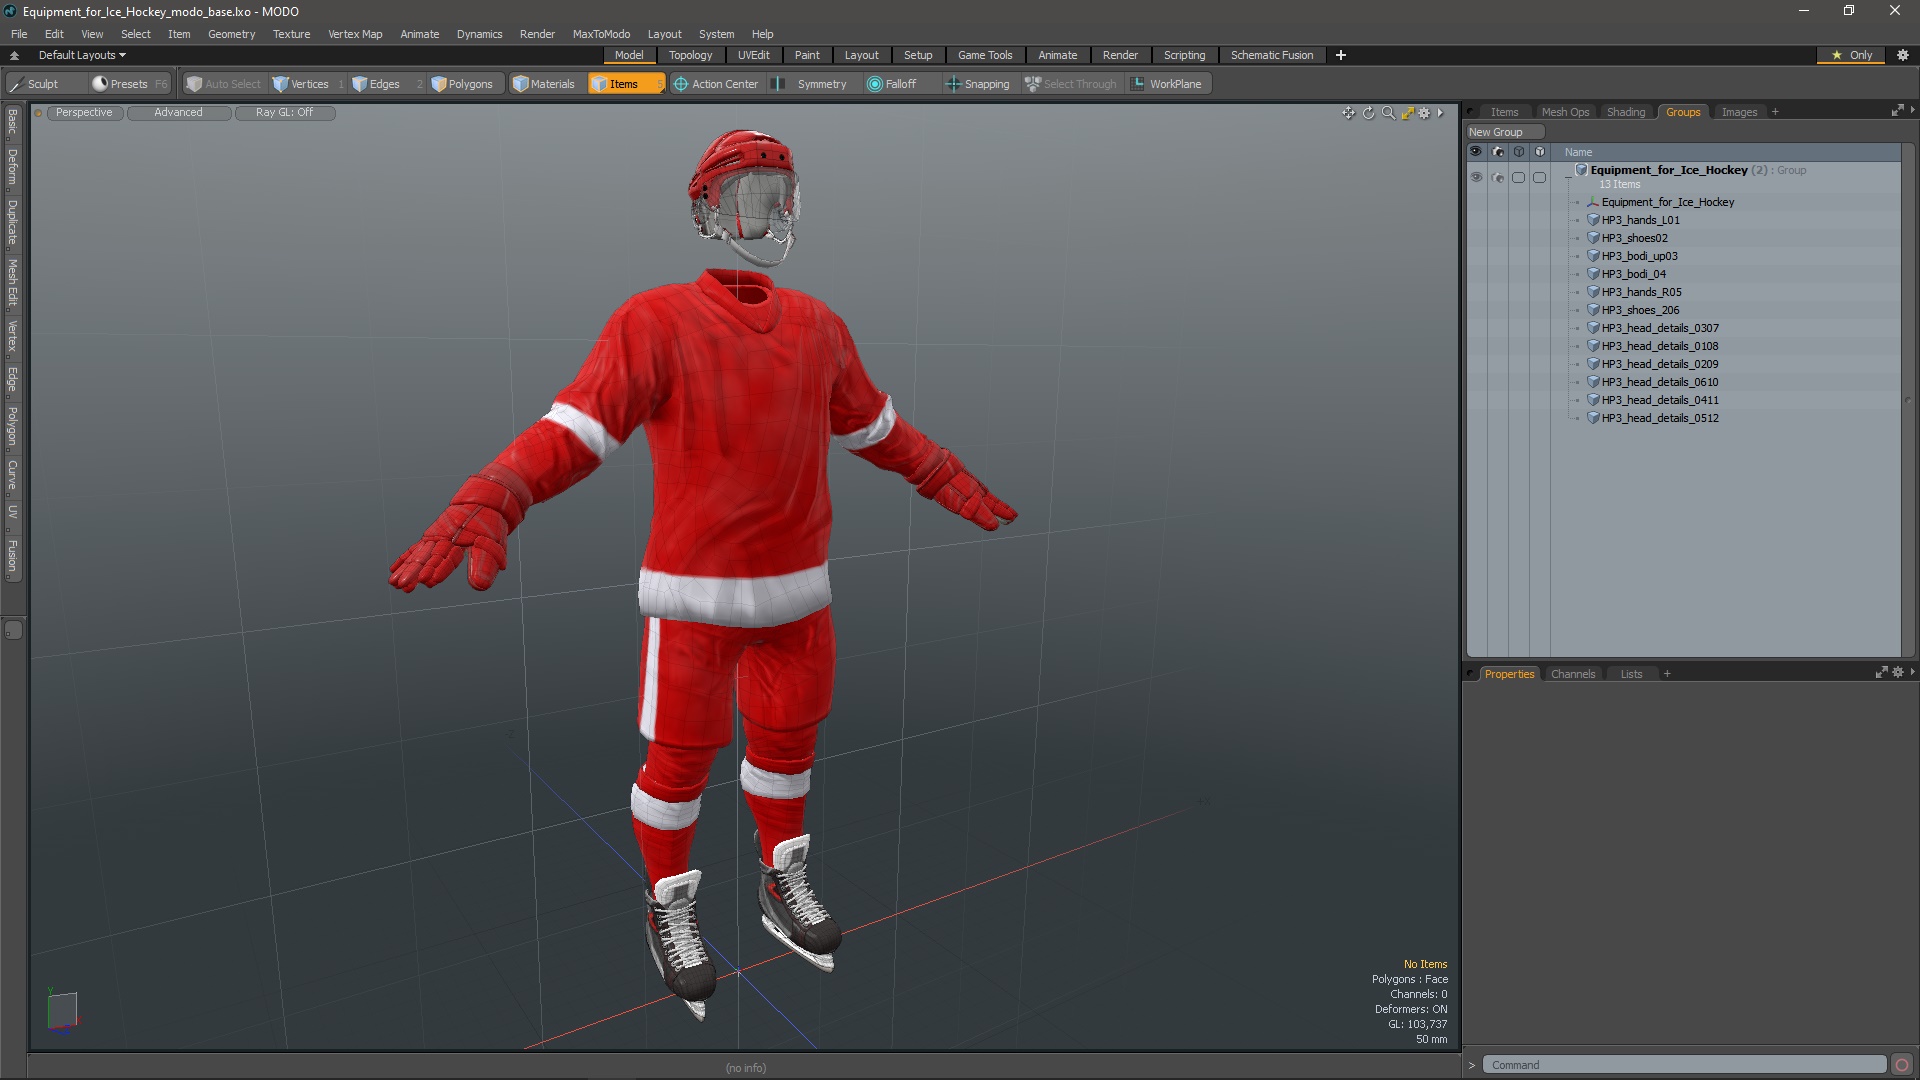Toggle Symmetry on the toolbar
Viewport: 1920px width, 1080px height.
811,84
